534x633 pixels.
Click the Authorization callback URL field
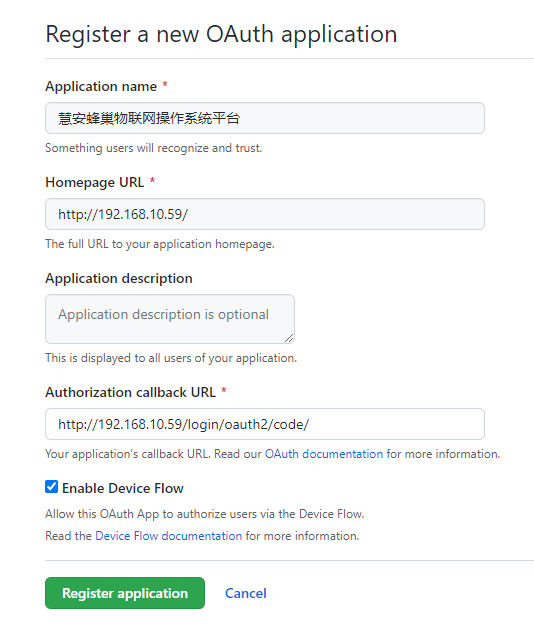pos(265,424)
